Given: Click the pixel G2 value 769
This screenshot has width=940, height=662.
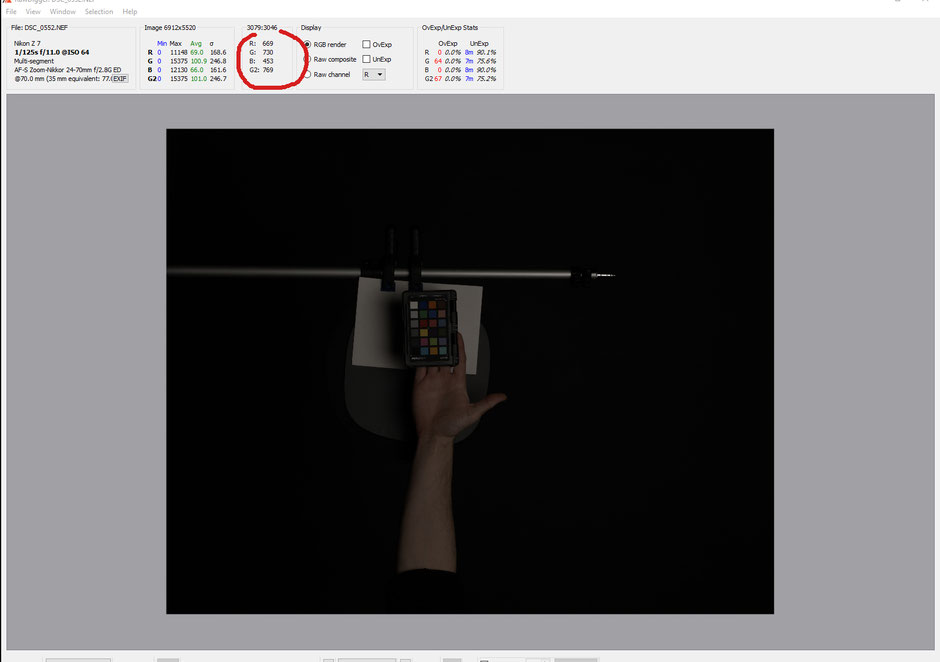Looking at the screenshot, I should [x=267, y=70].
